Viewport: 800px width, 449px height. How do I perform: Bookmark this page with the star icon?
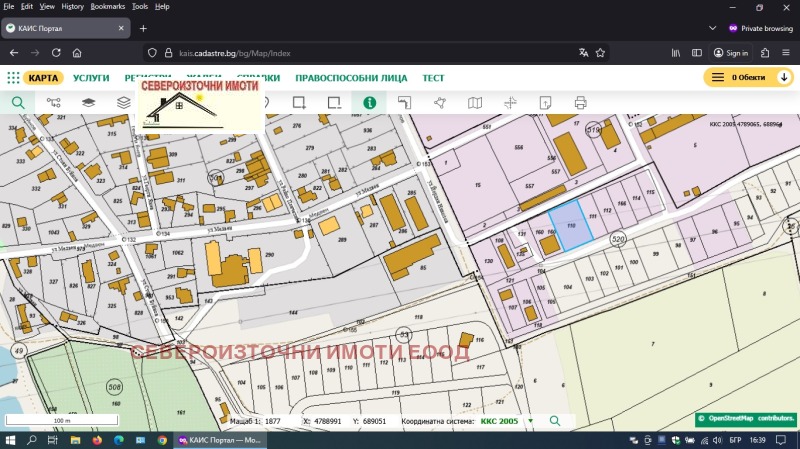pos(601,53)
